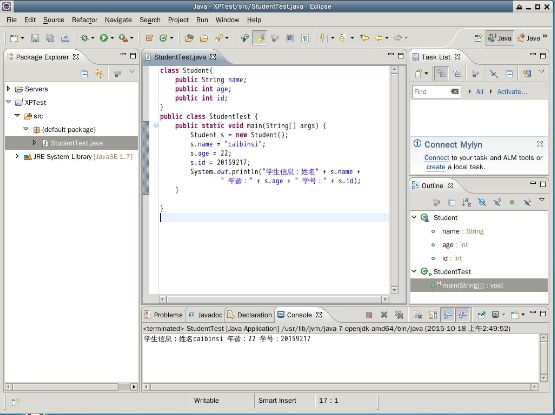The image size is (555, 415).
Task: Click the Debug bug icon in toolbar
Action: pyautogui.click(x=84, y=38)
